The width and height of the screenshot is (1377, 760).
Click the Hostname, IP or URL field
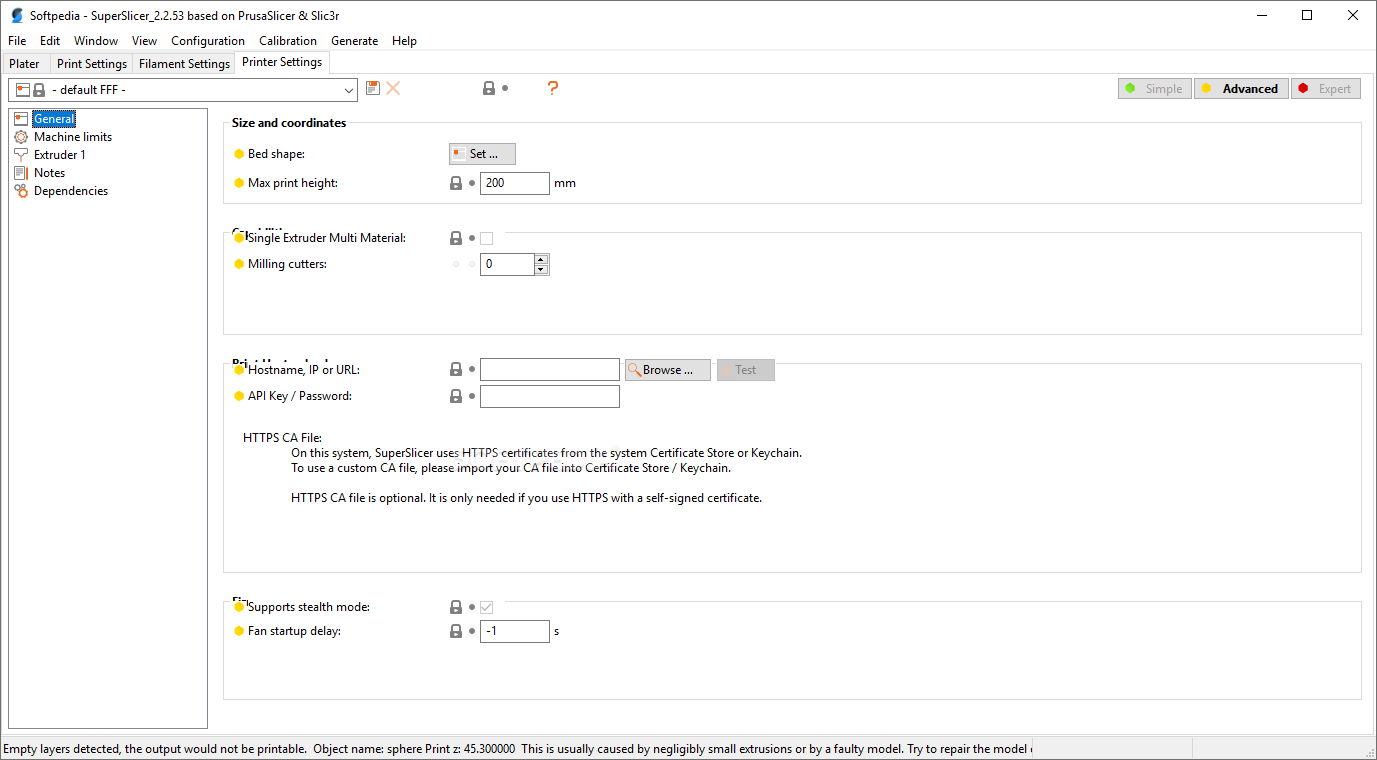point(550,370)
